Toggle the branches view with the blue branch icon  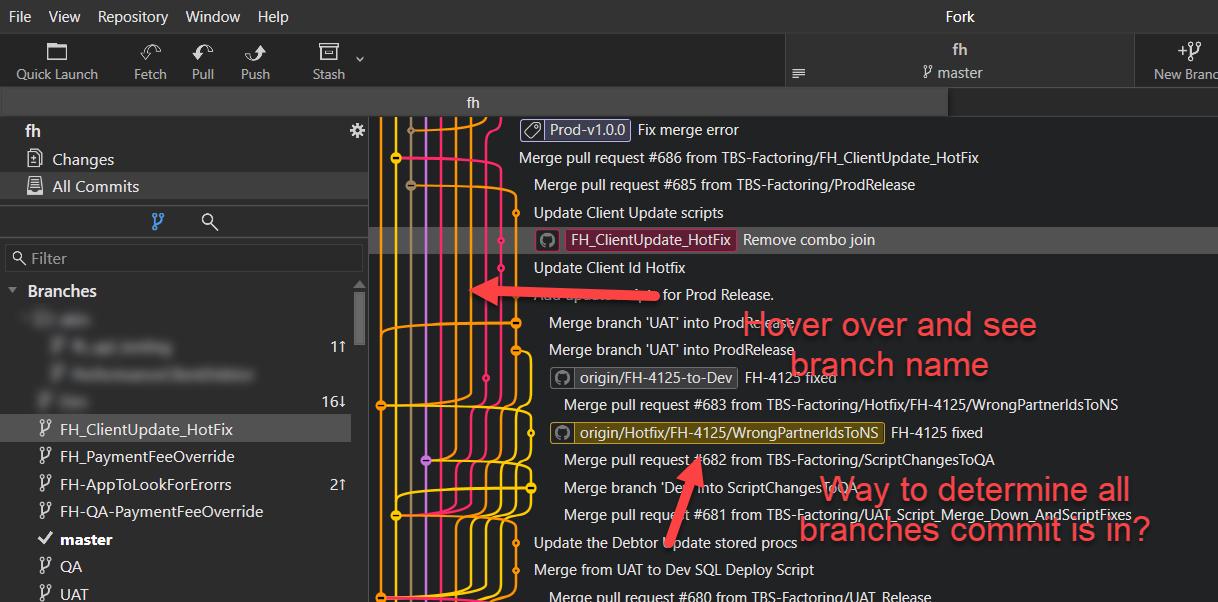[157, 221]
